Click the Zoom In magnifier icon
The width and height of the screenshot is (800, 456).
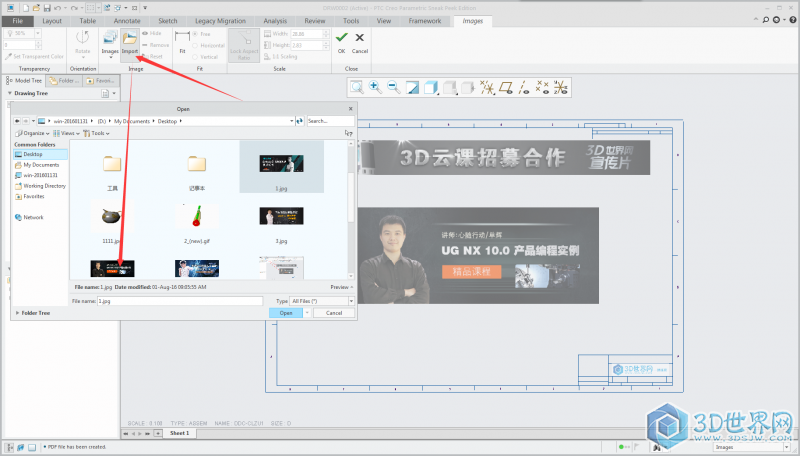pos(375,88)
